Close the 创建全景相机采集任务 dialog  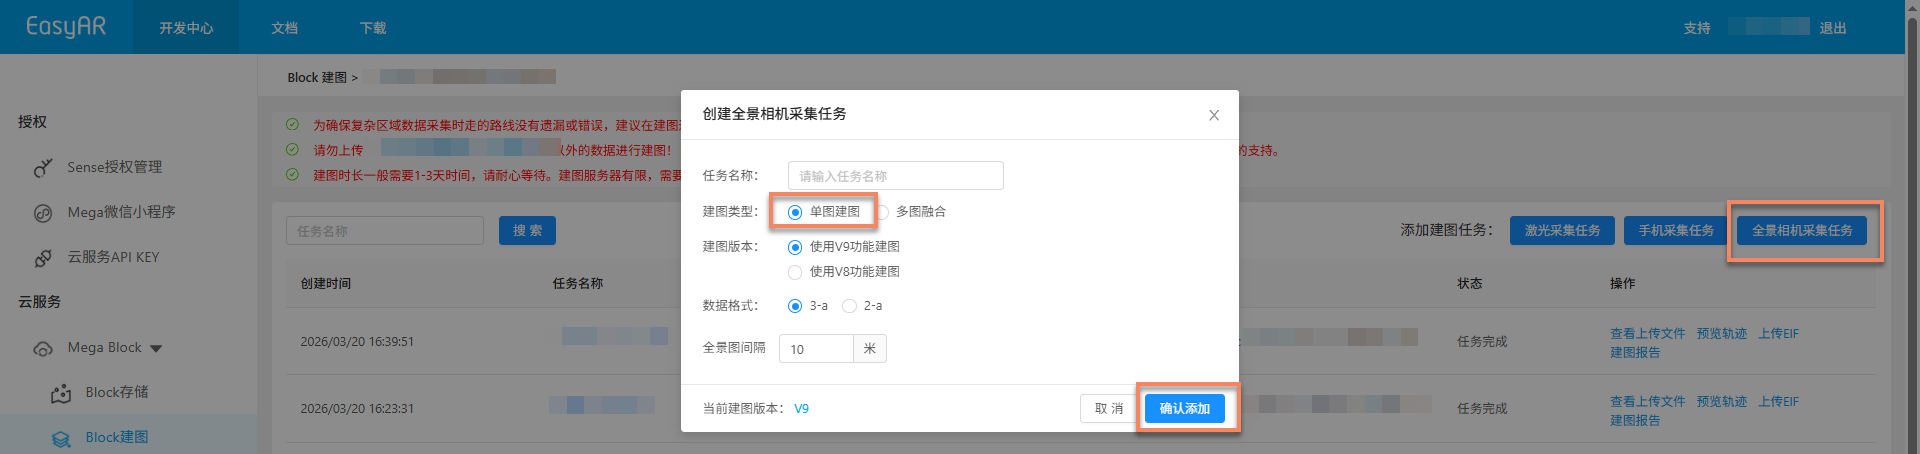(1213, 115)
